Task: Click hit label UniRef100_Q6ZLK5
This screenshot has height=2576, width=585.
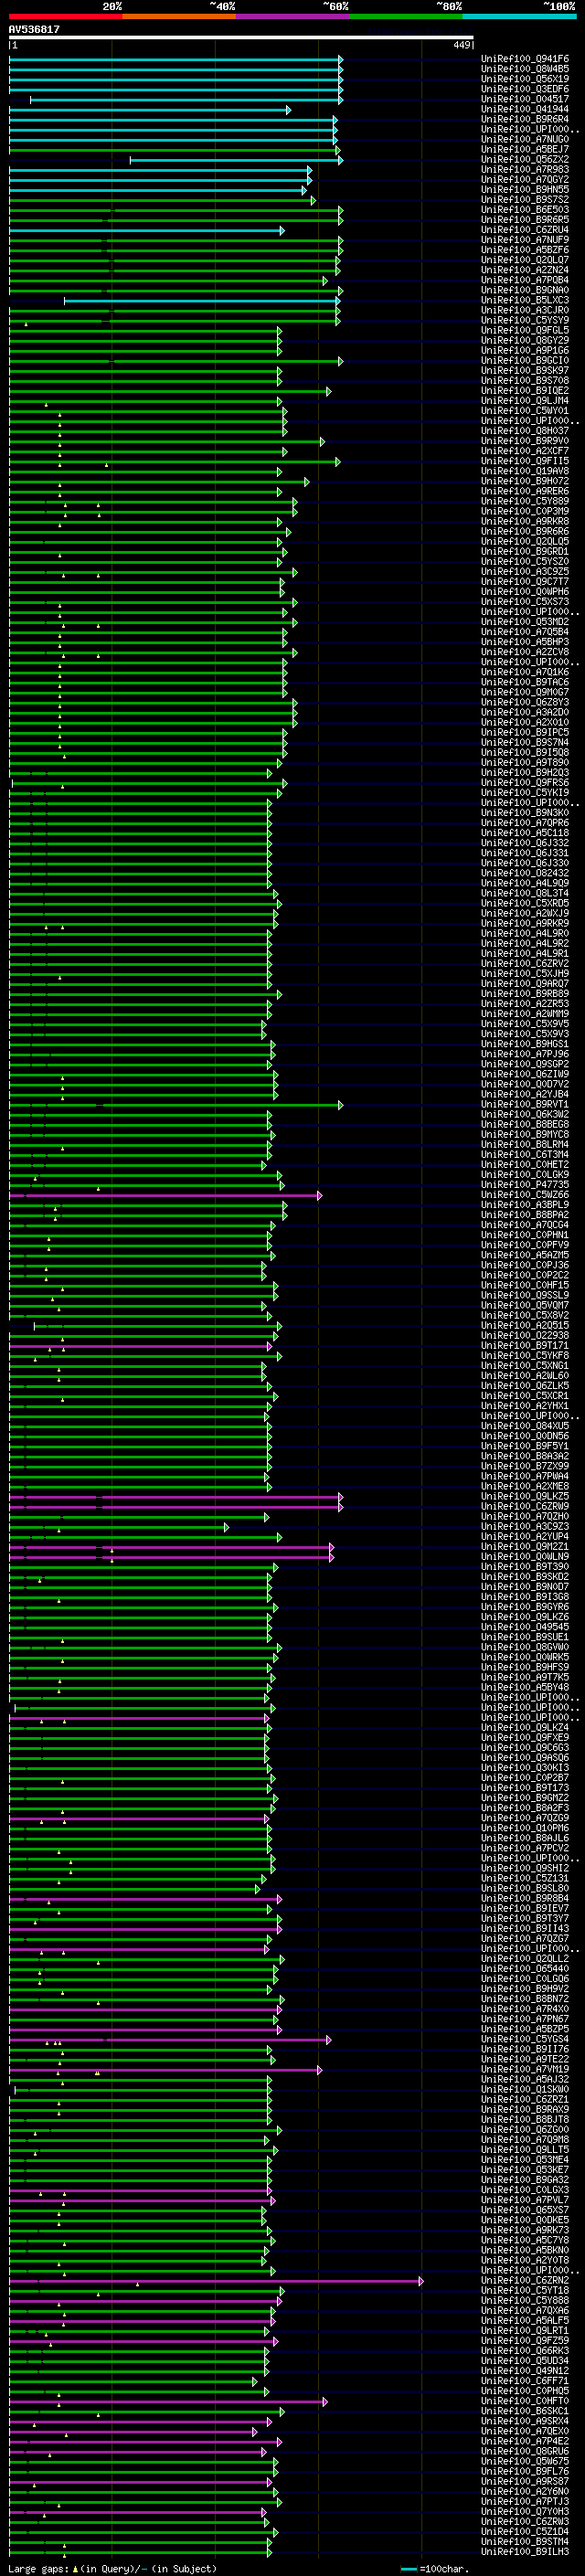Action: tap(525, 1386)
